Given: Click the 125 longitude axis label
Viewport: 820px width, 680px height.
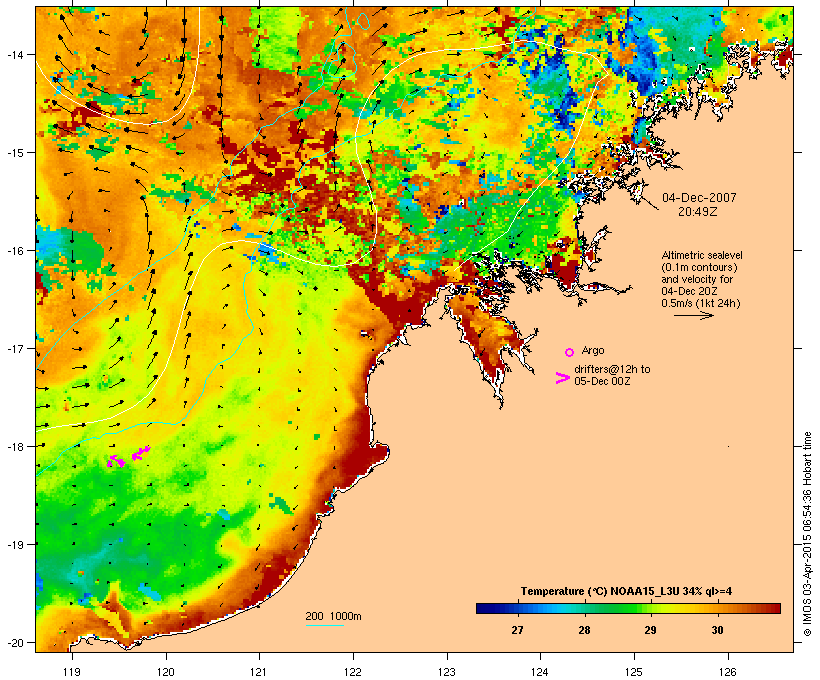Looking at the screenshot, I should (634, 672).
